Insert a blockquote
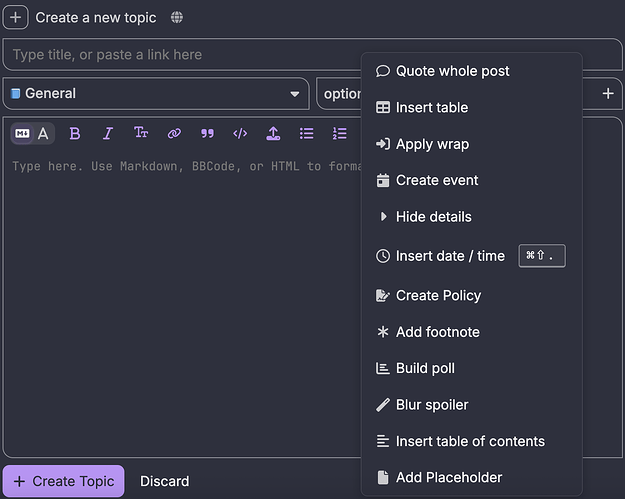625x499 pixels. click(x=207, y=133)
